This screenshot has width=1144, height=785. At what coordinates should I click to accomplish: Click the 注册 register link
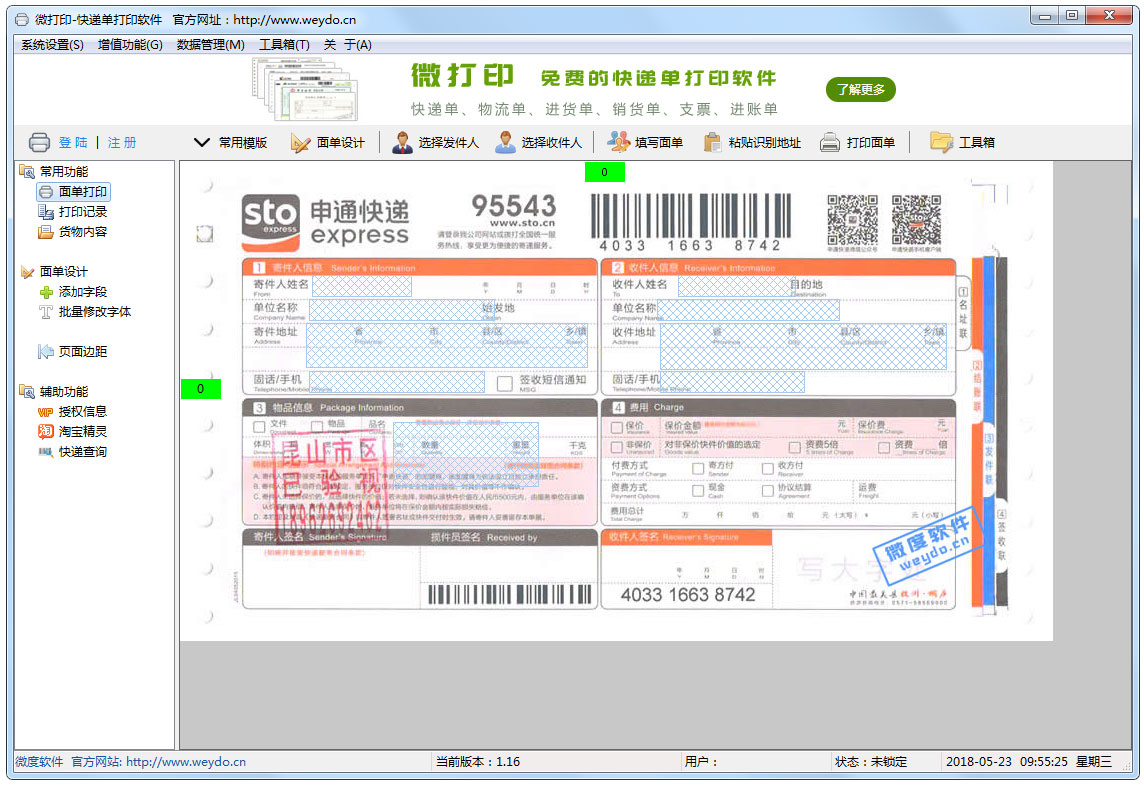122,143
